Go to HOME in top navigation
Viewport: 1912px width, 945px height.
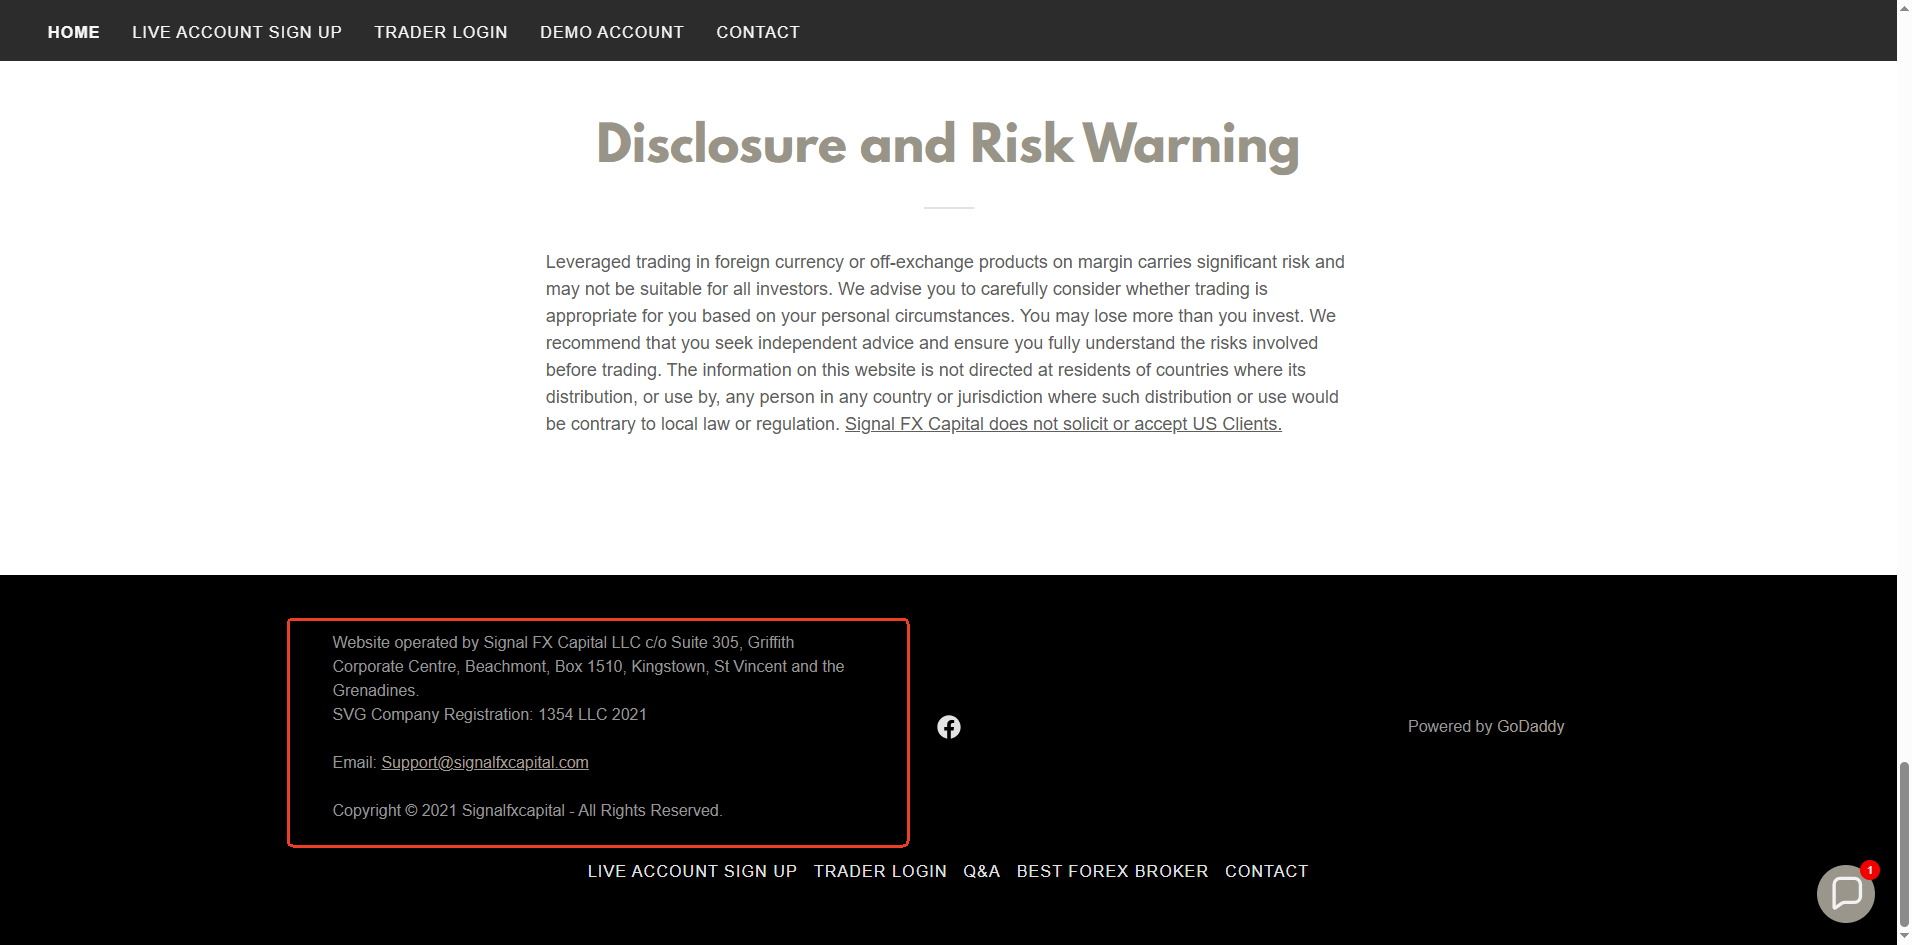pyautogui.click(x=73, y=32)
